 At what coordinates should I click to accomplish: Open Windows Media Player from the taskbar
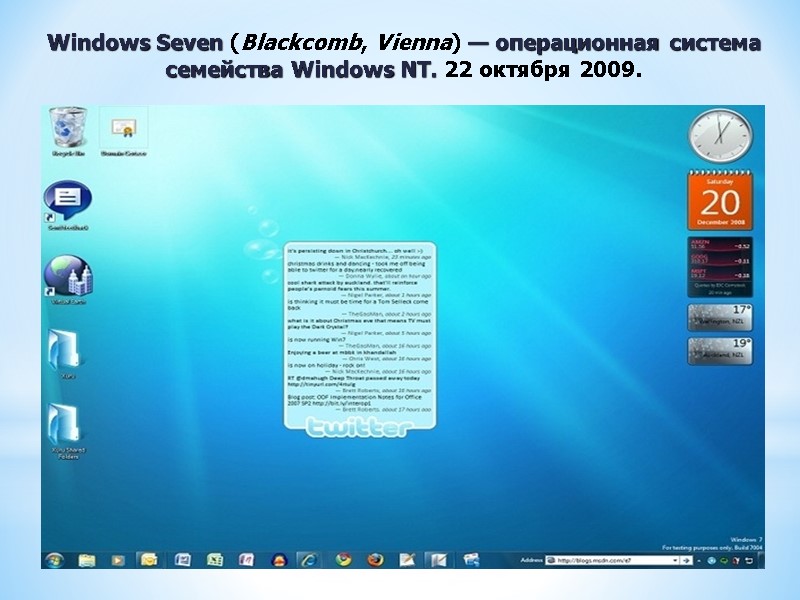[116, 558]
